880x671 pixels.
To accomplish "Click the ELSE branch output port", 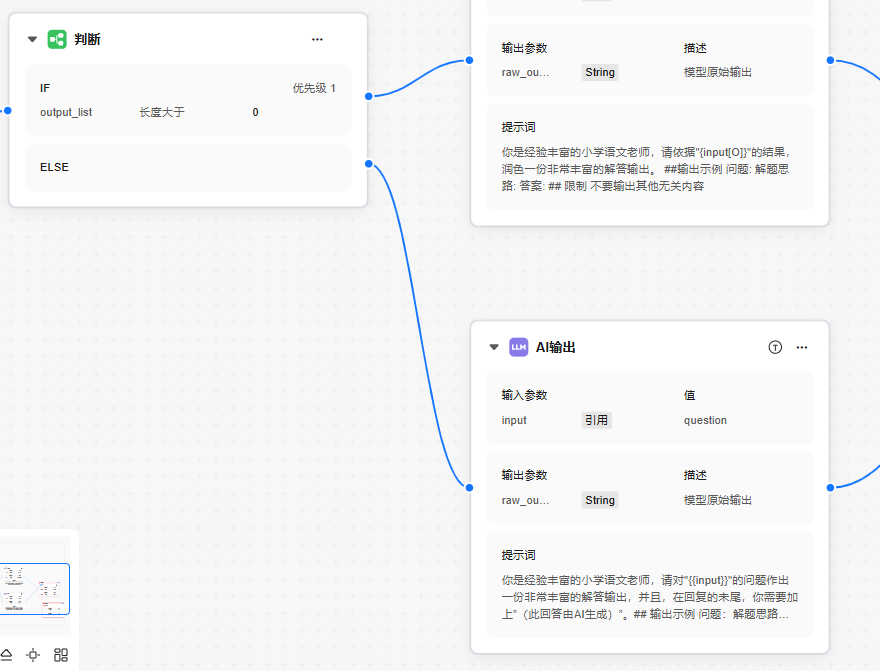I will click(x=369, y=163).
